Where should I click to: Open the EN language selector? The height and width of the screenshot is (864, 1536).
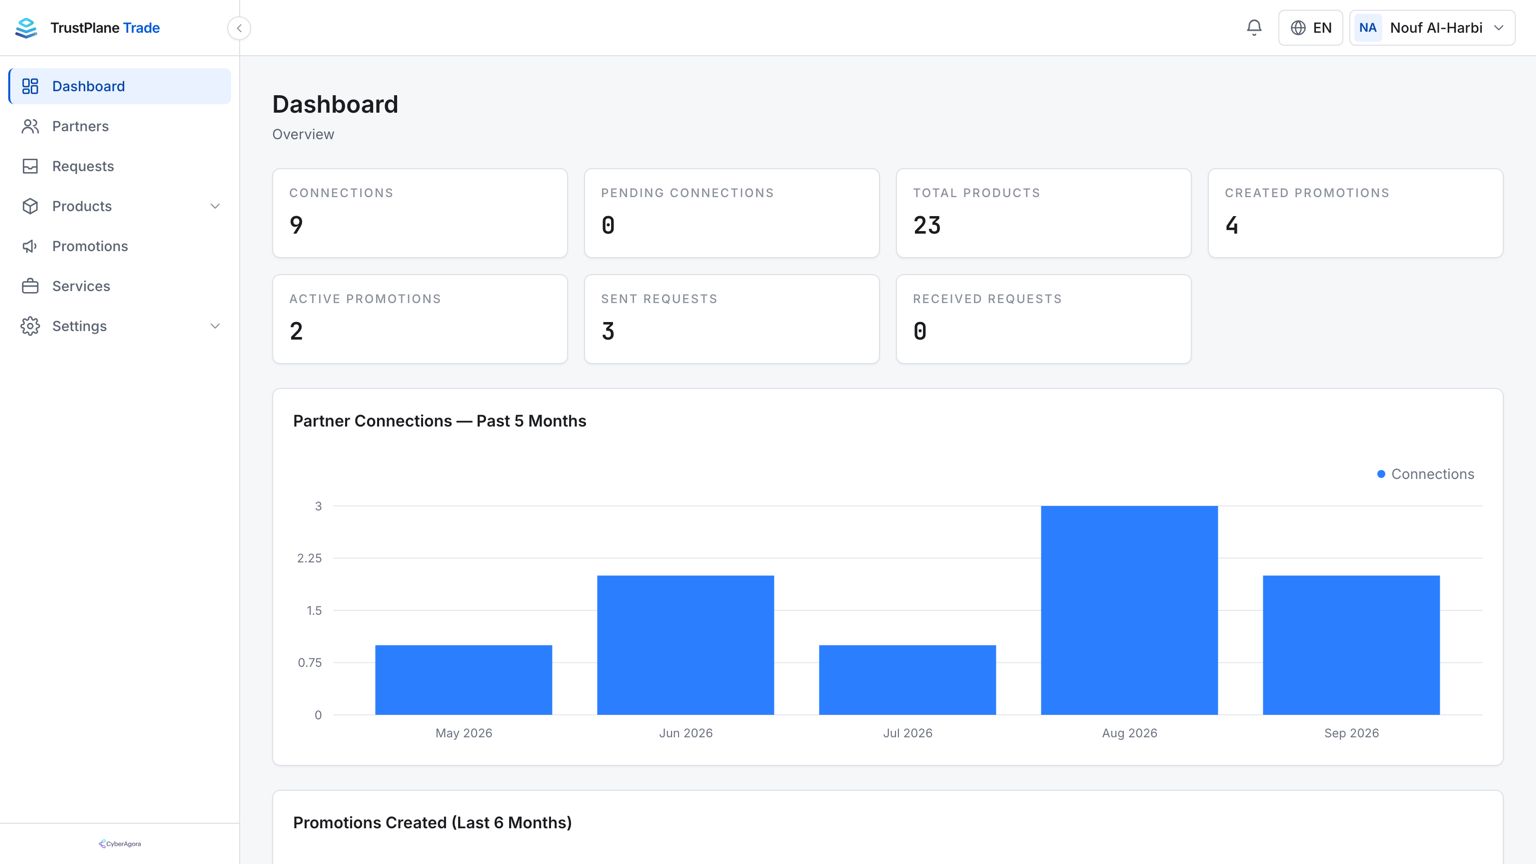(x=1310, y=28)
